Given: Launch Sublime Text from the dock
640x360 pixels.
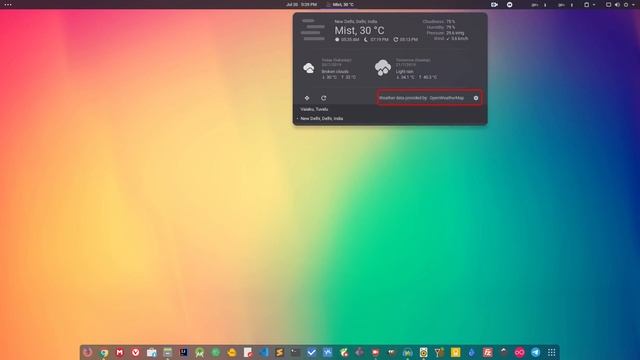Looking at the screenshot, I should 280,352.
